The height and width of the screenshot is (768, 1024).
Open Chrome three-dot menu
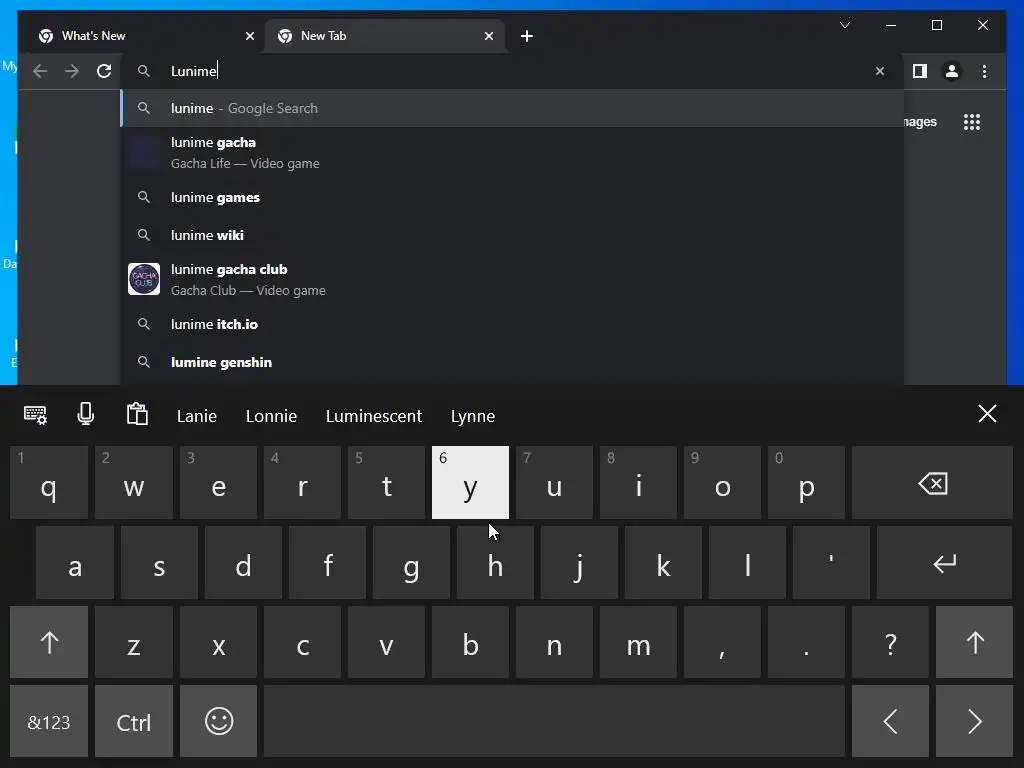click(984, 71)
